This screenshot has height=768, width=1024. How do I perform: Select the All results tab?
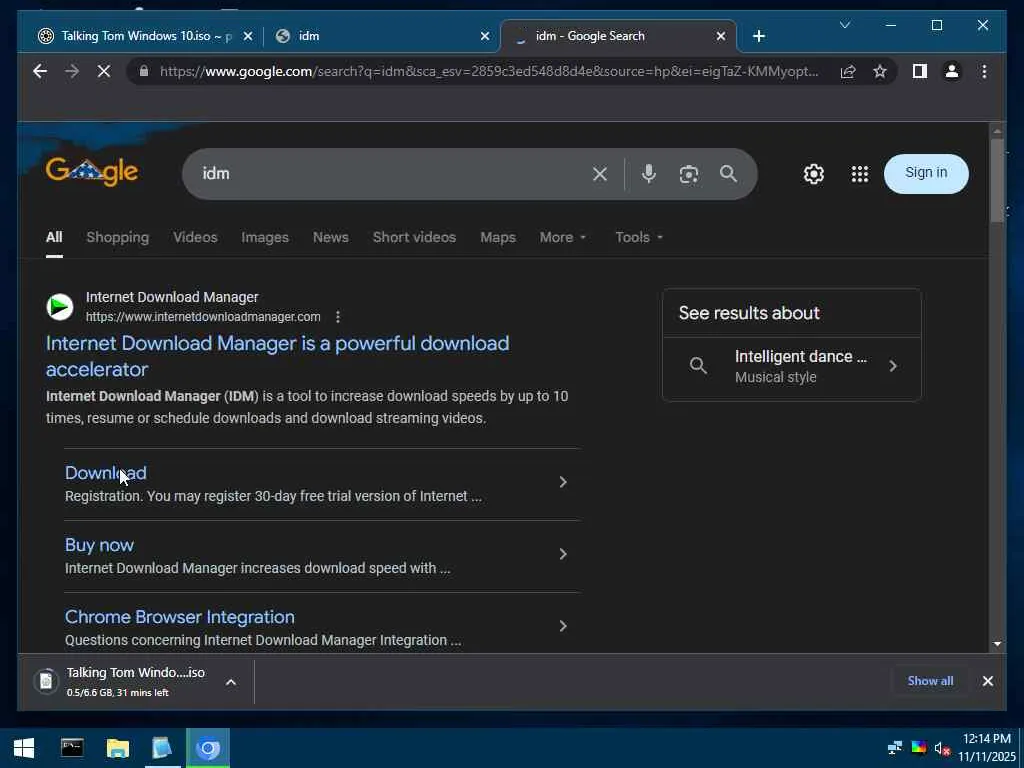pyautogui.click(x=54, y=237)
